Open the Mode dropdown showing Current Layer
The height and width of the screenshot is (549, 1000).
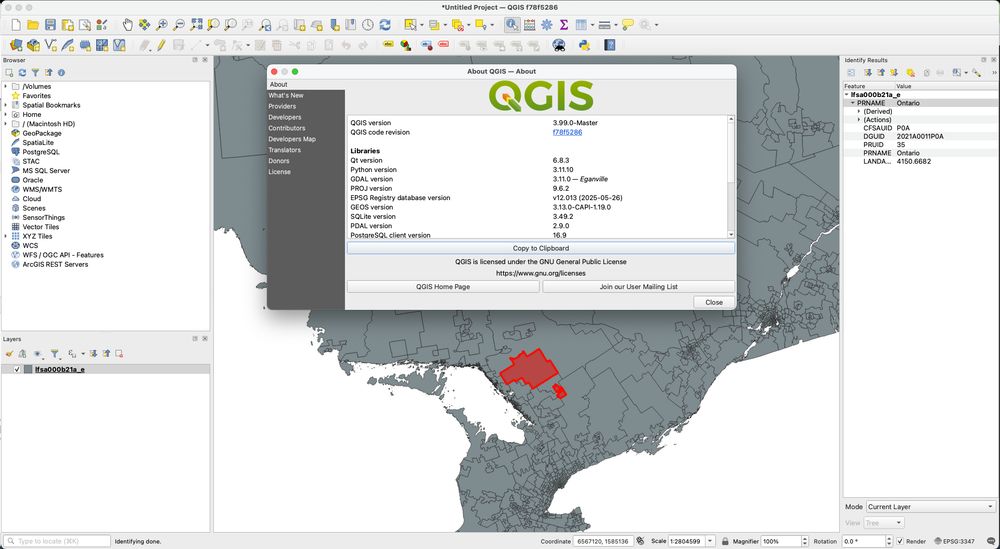930,507
